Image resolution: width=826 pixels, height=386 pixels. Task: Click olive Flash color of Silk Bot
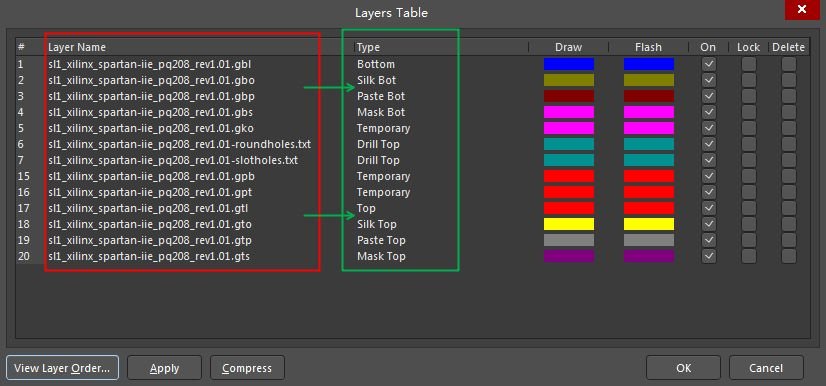pyautogui.click(x=648, y=80)
